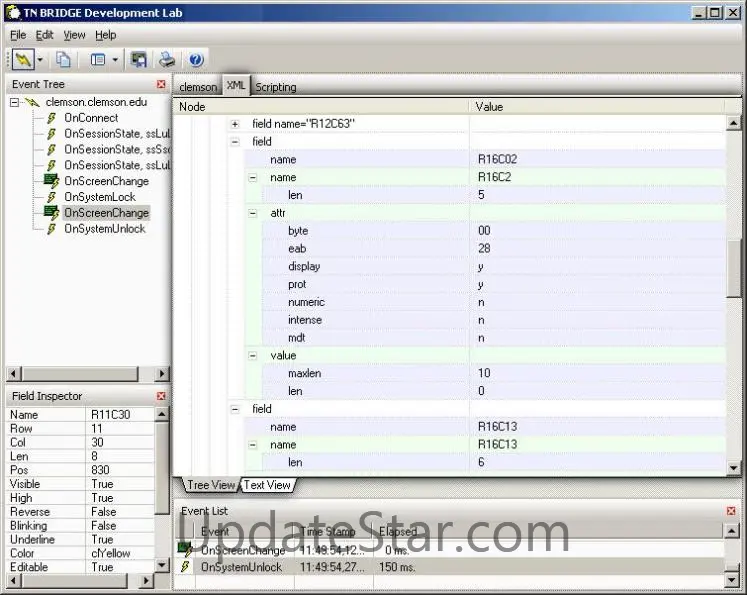
Task: Click Event List scroll down arrow
Action: (x=731, y=580)
